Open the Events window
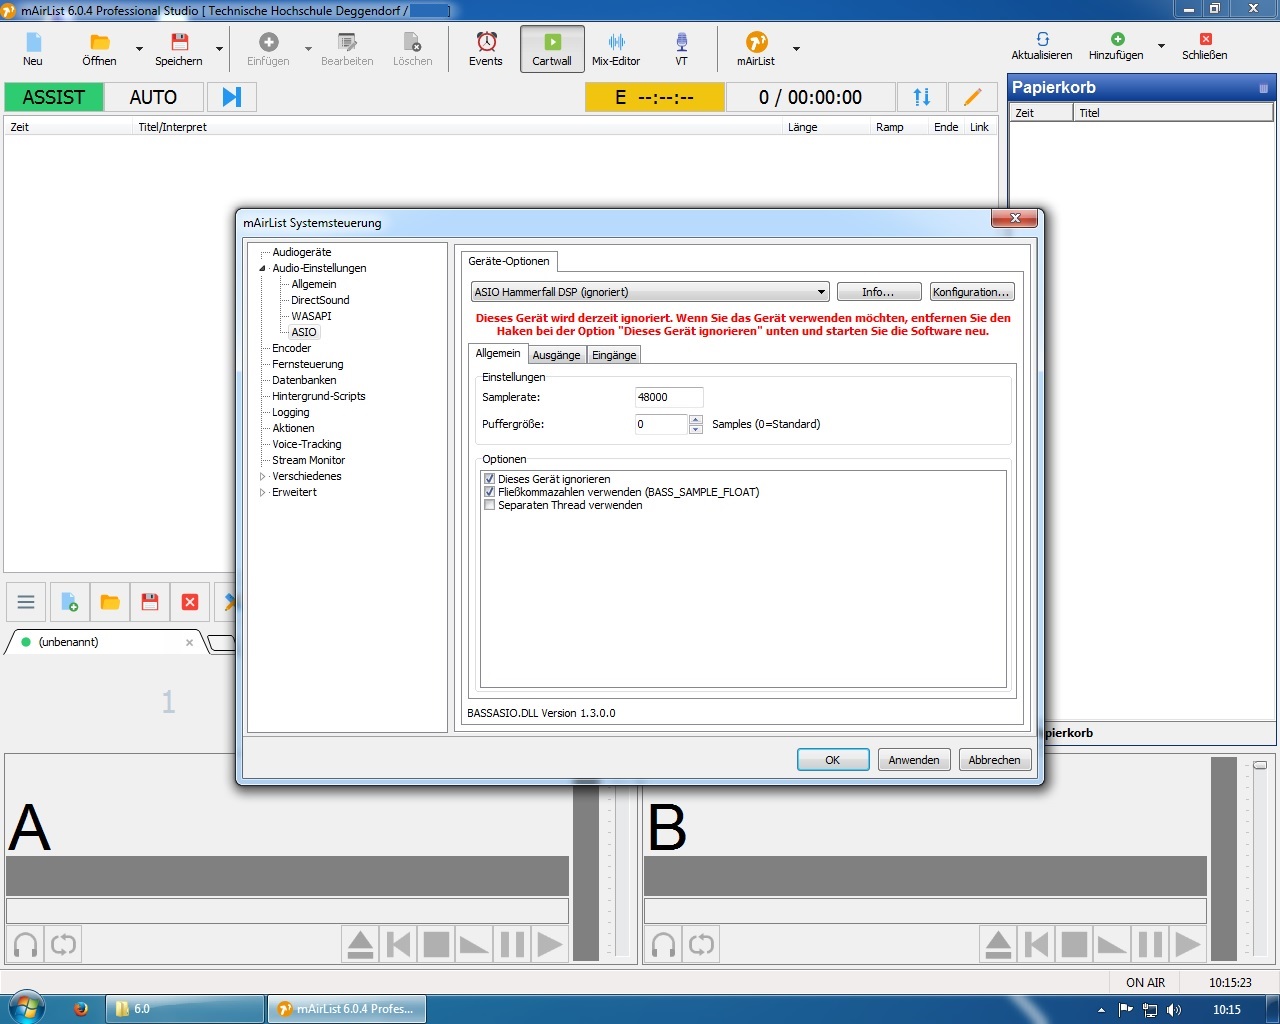Viewport: 1280px width, 1024px height. tap(486, 49)
